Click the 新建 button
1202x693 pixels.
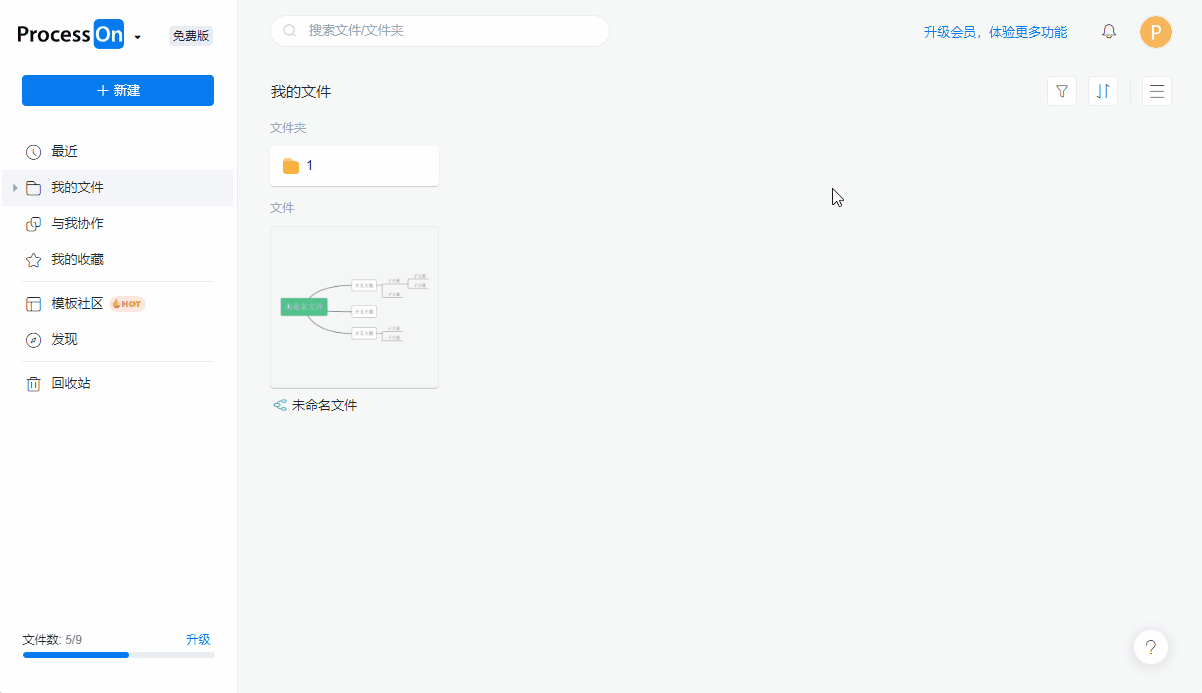(118, 90)
